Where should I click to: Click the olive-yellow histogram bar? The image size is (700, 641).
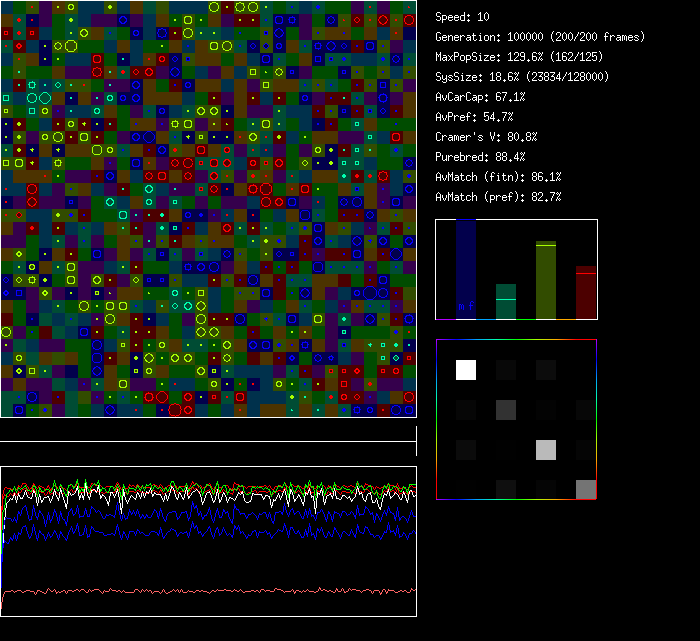546,280
